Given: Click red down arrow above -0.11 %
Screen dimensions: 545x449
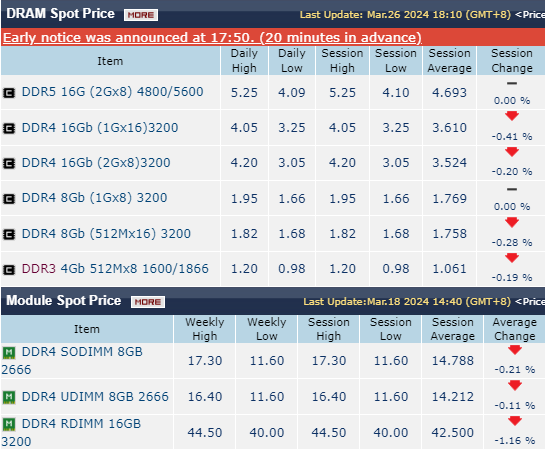Looking at the screenshot, I should point(514,385).
